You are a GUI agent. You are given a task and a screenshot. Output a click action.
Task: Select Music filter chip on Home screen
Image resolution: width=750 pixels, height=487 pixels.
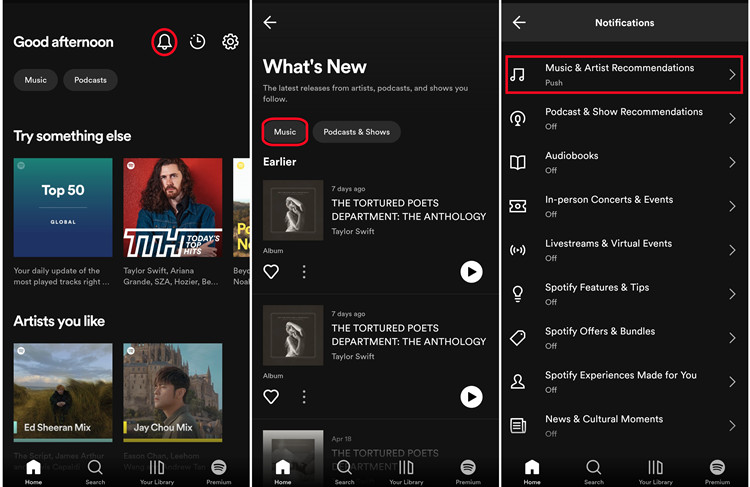tap(36, 80)
